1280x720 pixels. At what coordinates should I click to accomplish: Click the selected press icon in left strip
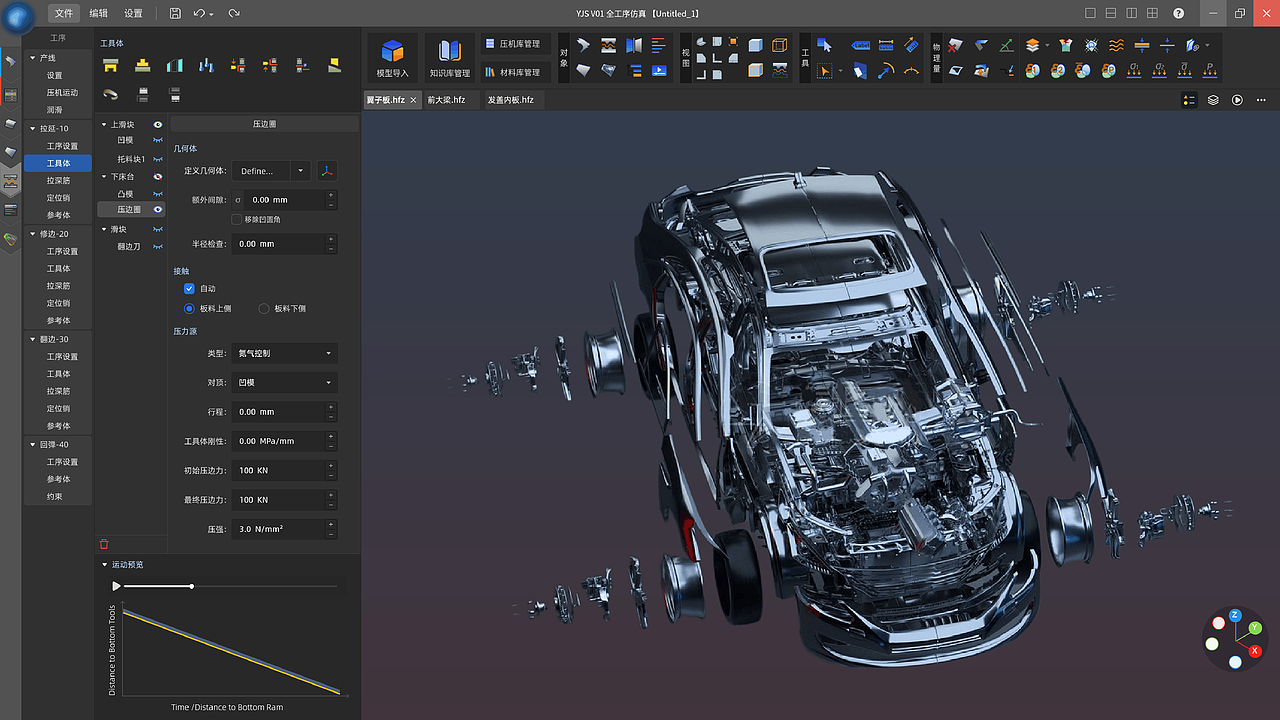click(x=11, y=182)
